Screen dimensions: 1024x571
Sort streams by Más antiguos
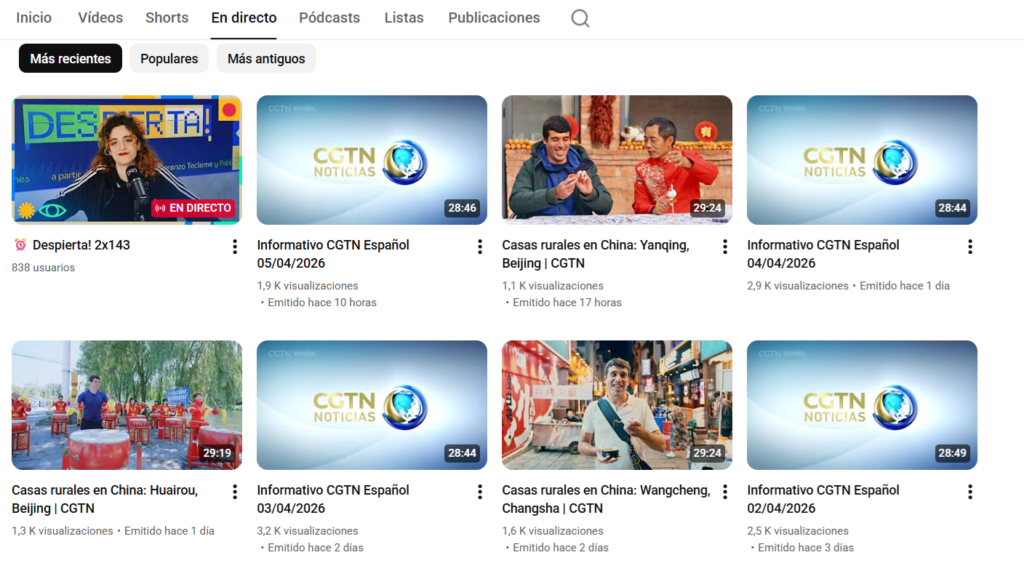266,59
